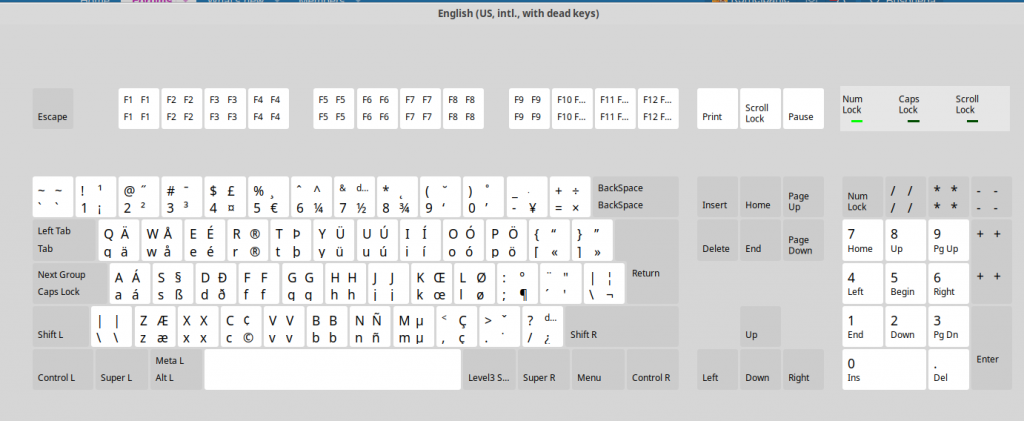The width and height of the screenshot is (1024, 421).
Task: Click the wide space bar key
Action: click(333, 370)
